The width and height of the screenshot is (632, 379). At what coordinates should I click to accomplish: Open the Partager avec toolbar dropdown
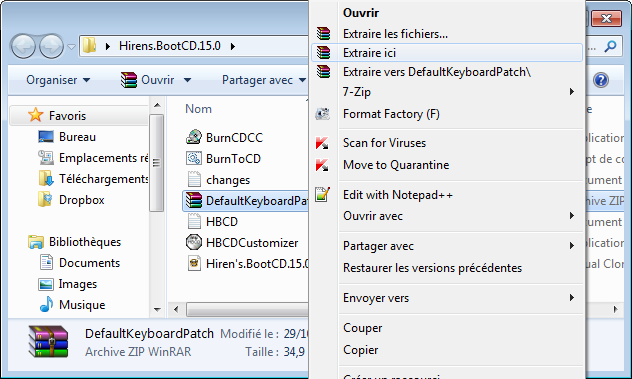pyautogui.click(x=264, y=80)
